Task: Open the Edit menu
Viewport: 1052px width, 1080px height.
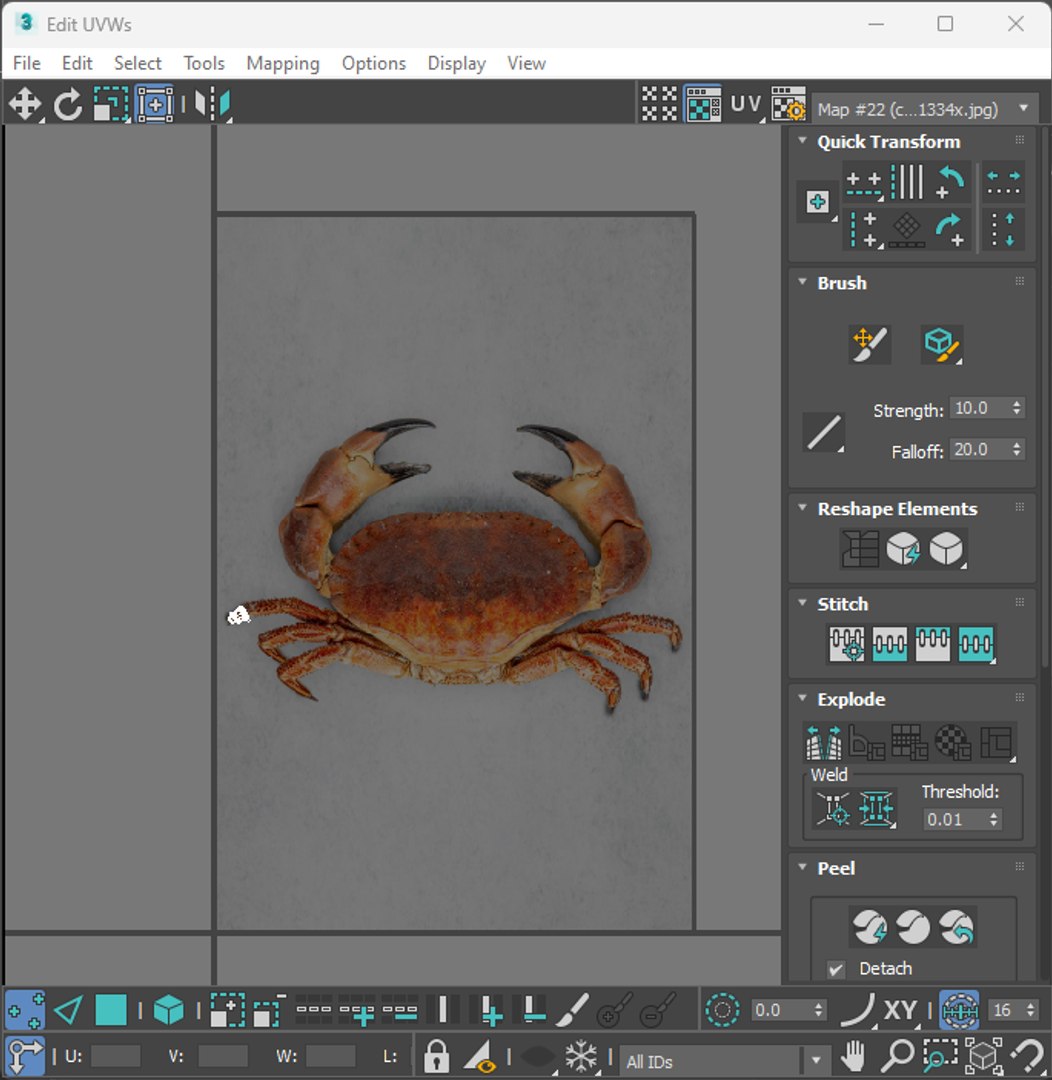Action: 77,63
